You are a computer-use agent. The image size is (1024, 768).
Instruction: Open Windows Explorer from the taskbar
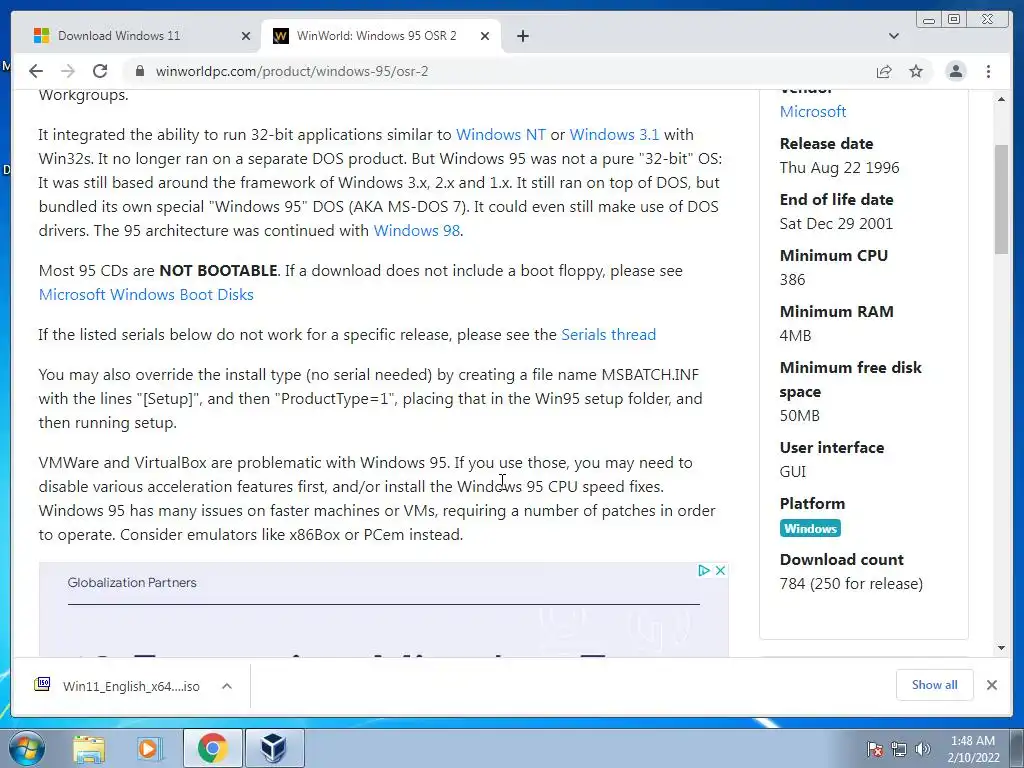pyautogui.click(x=89, y=748)
